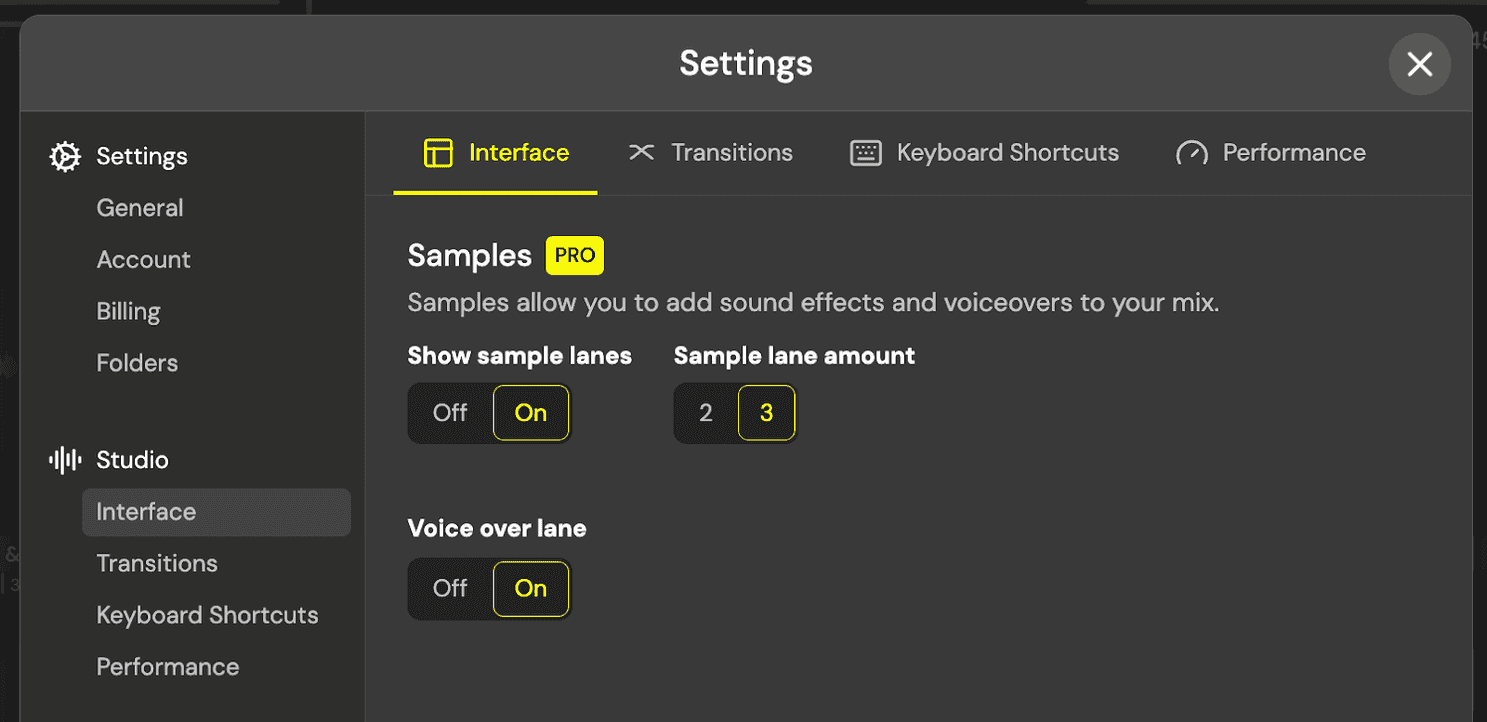Click the Keyboard Shortcuts keyboard icon
Viewport: 1487px width, 722px height.
865,153
